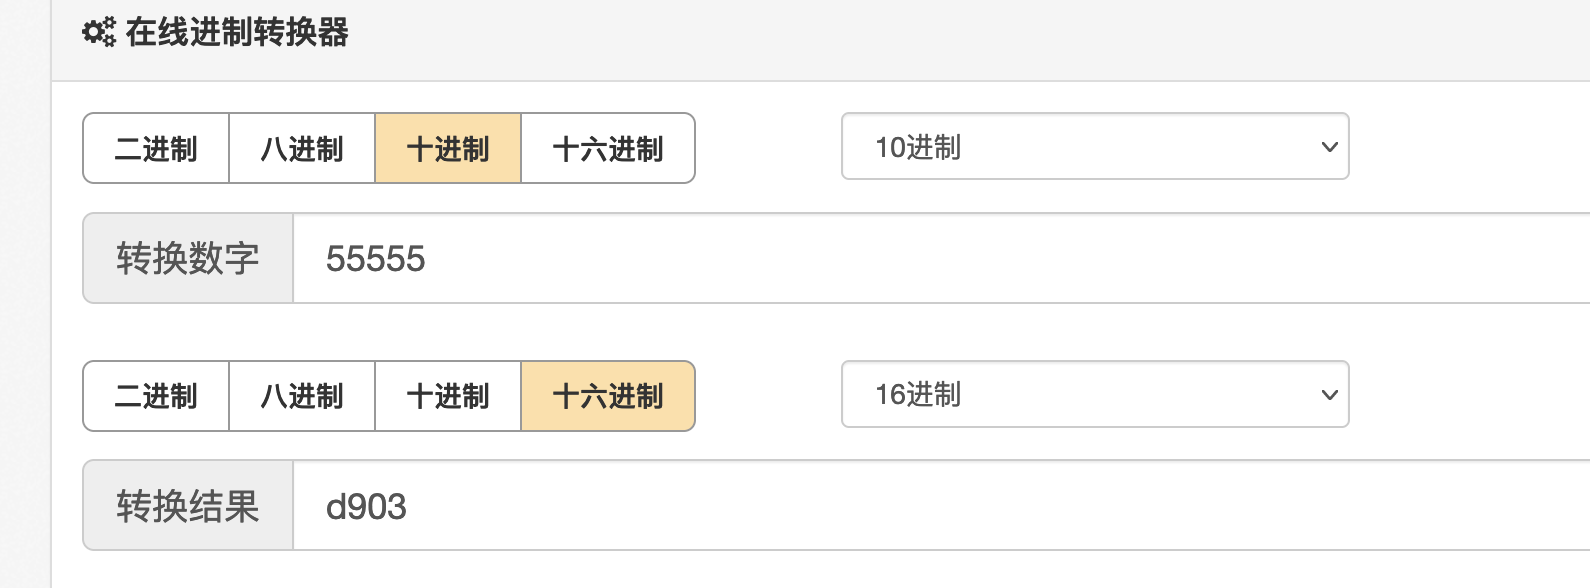Open the 10进制 dropdown

(x=1094, y=147)
